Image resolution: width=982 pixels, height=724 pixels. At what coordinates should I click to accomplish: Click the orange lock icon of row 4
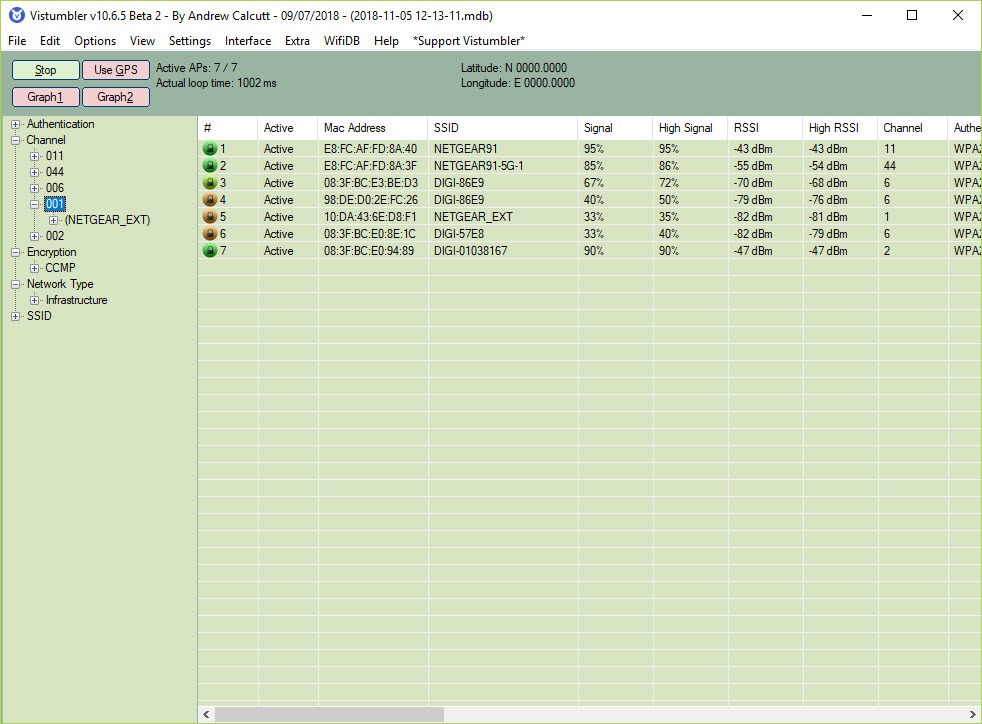point(210,200)
